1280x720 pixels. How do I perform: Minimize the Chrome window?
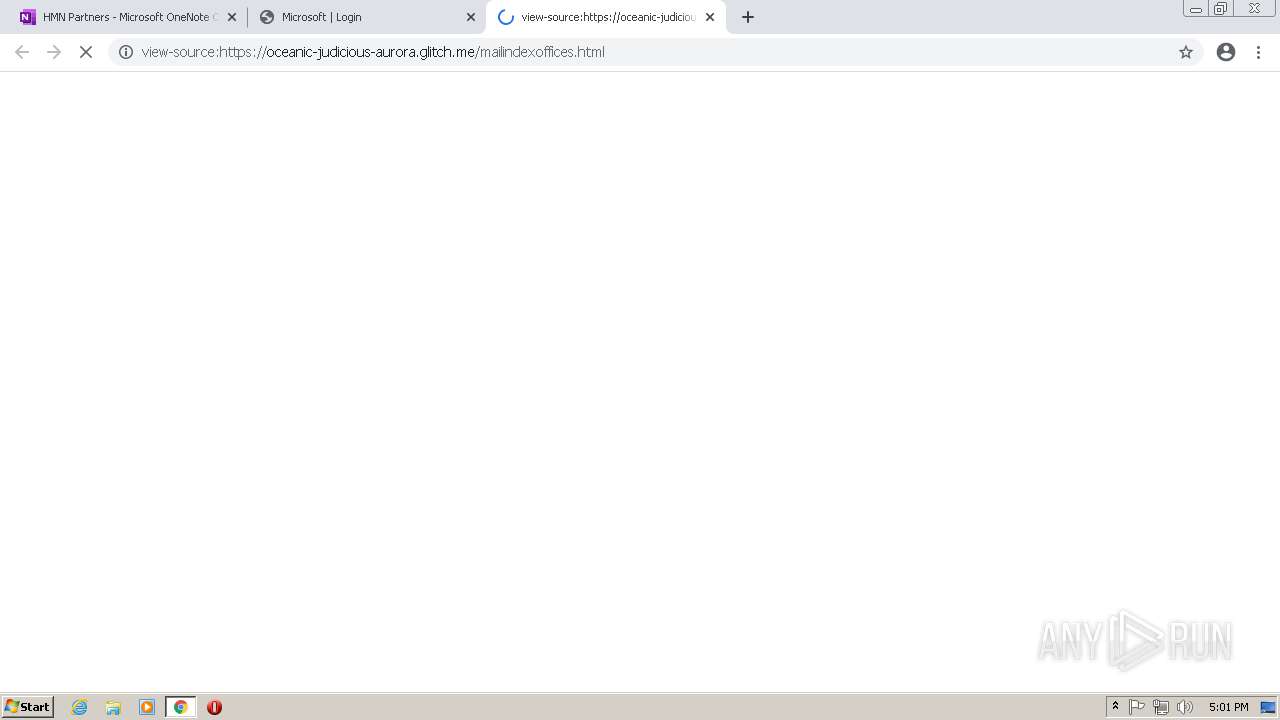[x=1196, y=8]
